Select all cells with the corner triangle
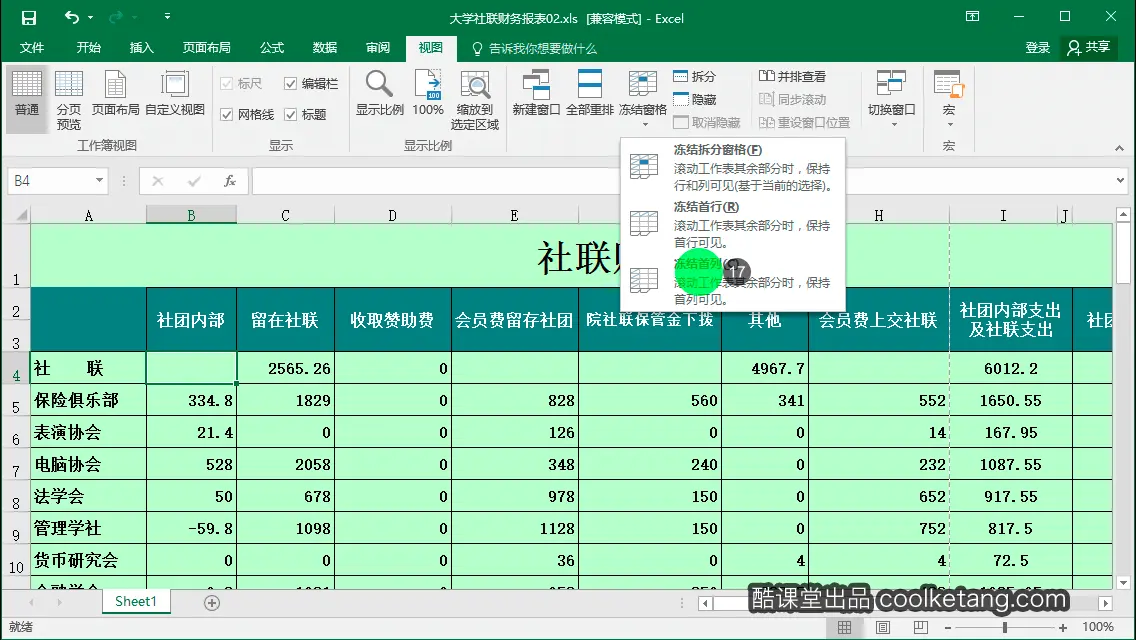This screenshot has height=640, width=1136. (x=22, y=215)
